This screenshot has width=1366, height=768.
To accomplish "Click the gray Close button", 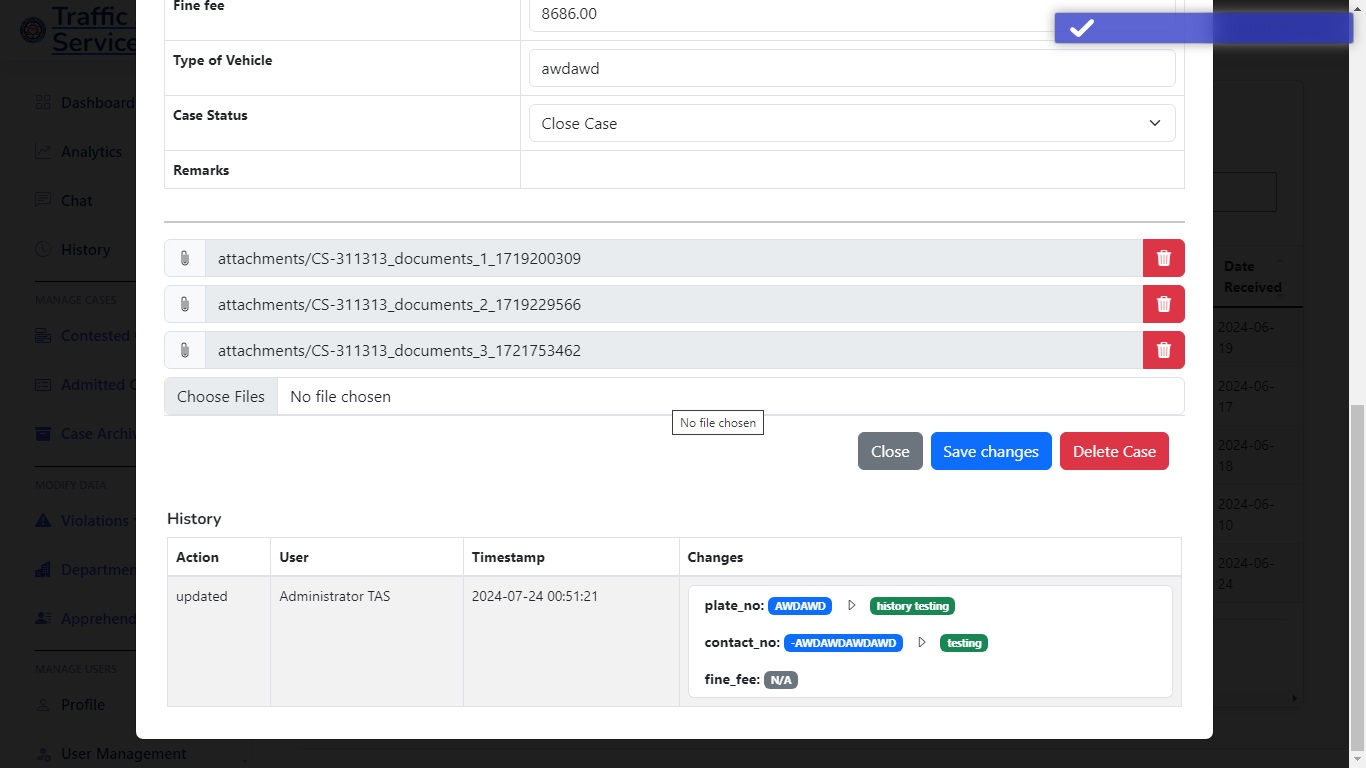I will 889,451.
